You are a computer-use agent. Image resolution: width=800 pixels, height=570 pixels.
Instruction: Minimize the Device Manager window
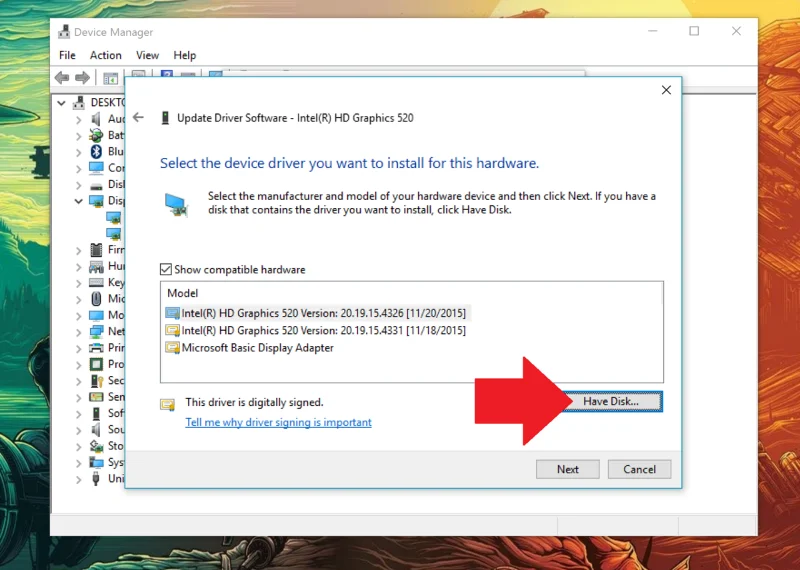click(x=653, y=31)
